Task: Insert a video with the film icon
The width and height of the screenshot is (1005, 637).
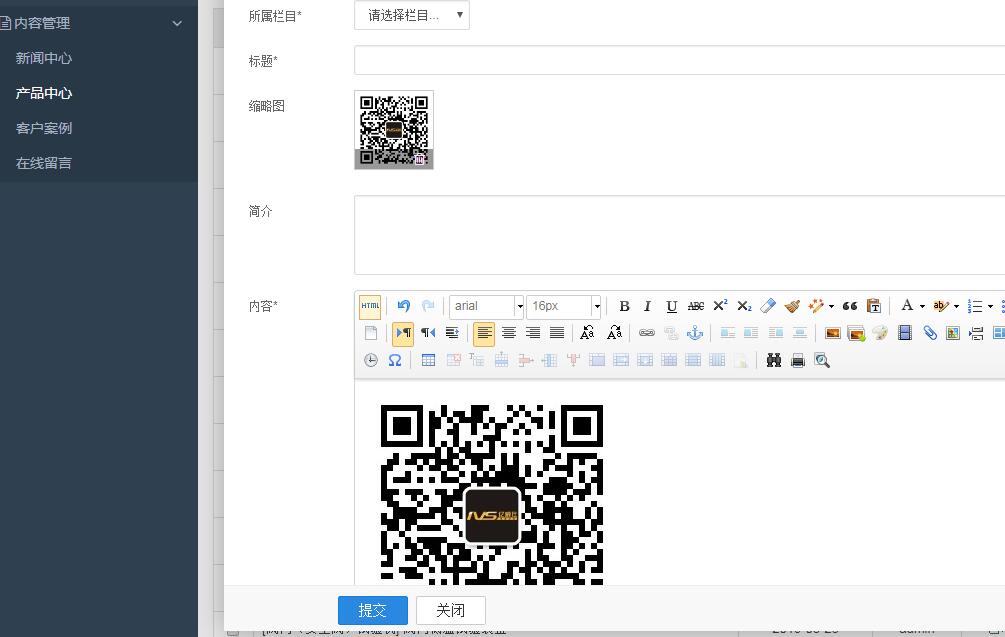Action: click(904, 333)
